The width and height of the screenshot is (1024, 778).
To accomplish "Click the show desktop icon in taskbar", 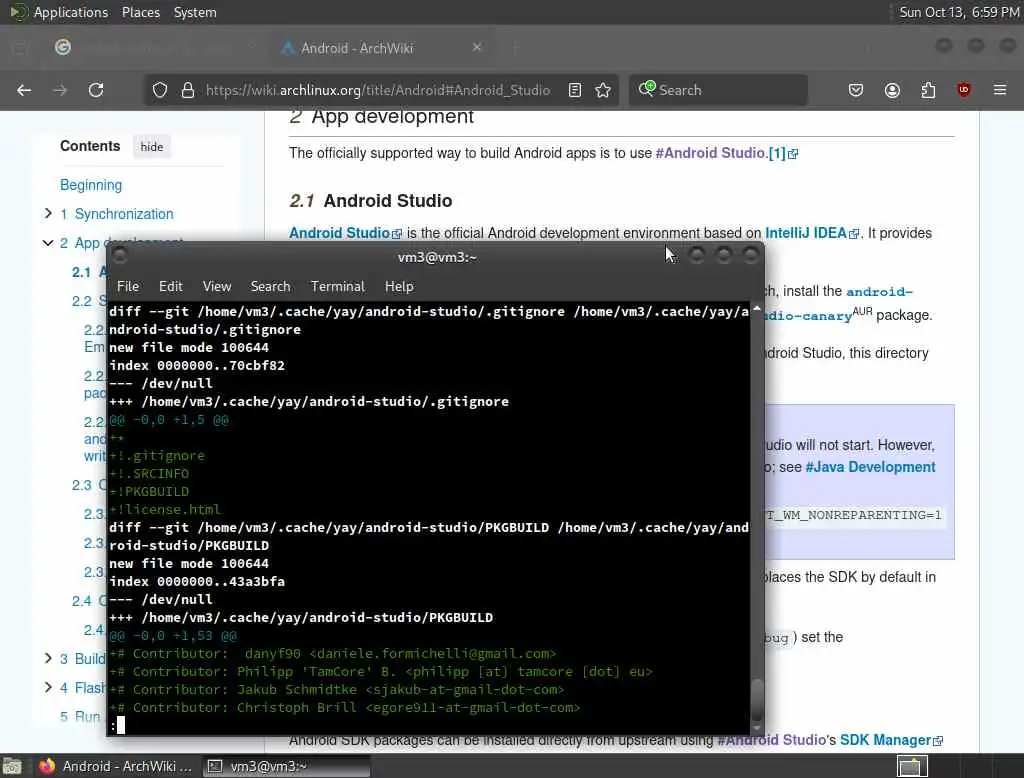I will click(12, 766).
